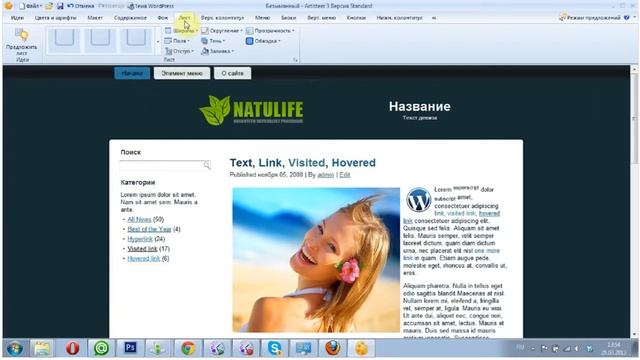Open the Ширина dropdown
The image size is (640, 360).
coord(181,31)
